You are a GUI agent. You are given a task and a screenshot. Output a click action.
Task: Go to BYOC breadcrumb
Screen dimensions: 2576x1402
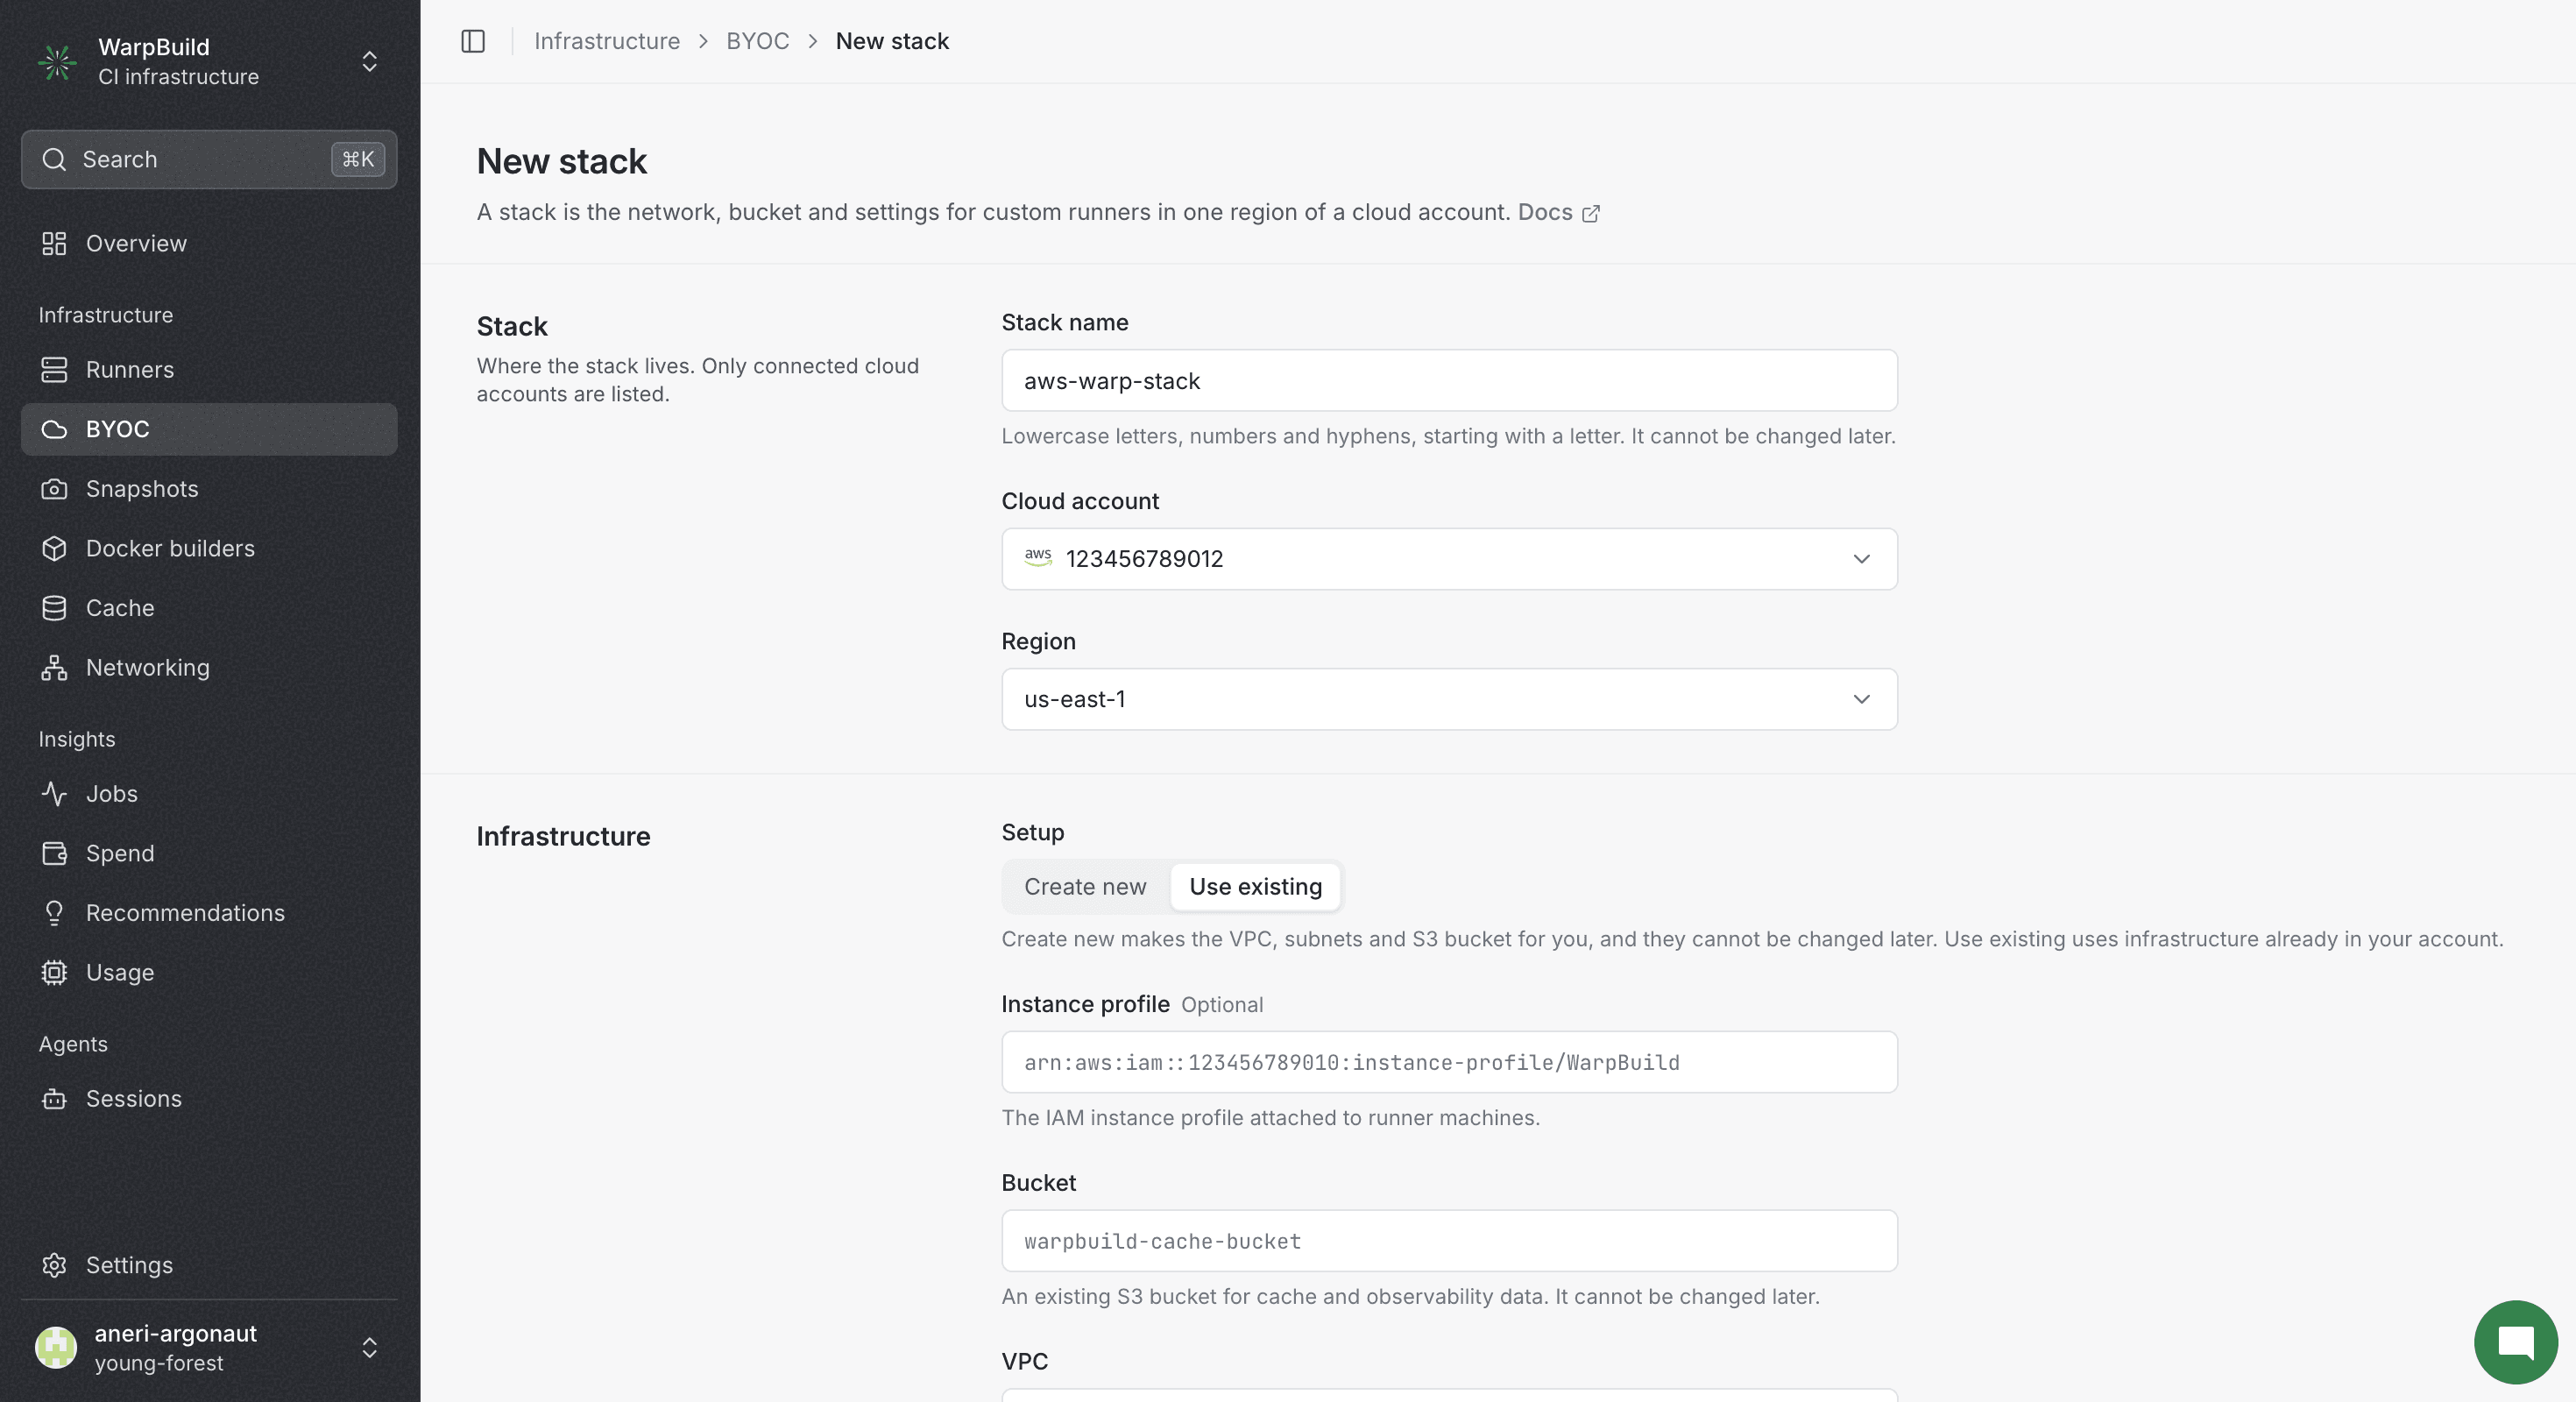point(757,41)
